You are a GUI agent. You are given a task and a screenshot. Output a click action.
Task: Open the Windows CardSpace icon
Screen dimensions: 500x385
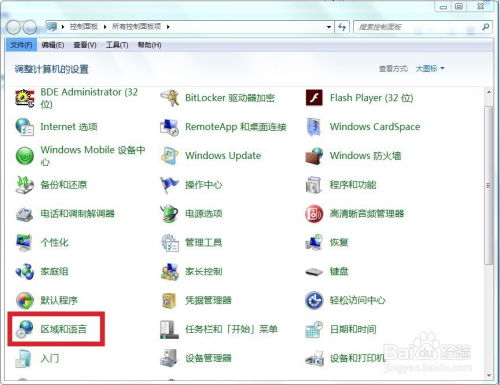[314, 127]
